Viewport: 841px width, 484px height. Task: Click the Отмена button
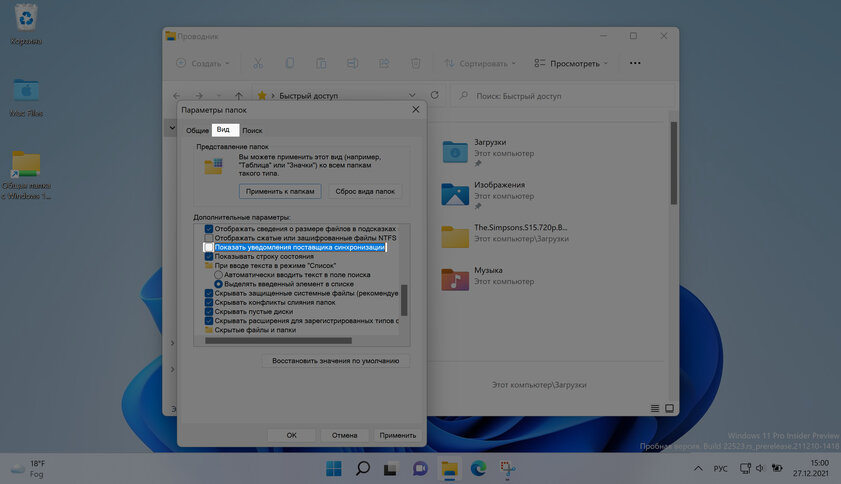[x=344, y=435]
